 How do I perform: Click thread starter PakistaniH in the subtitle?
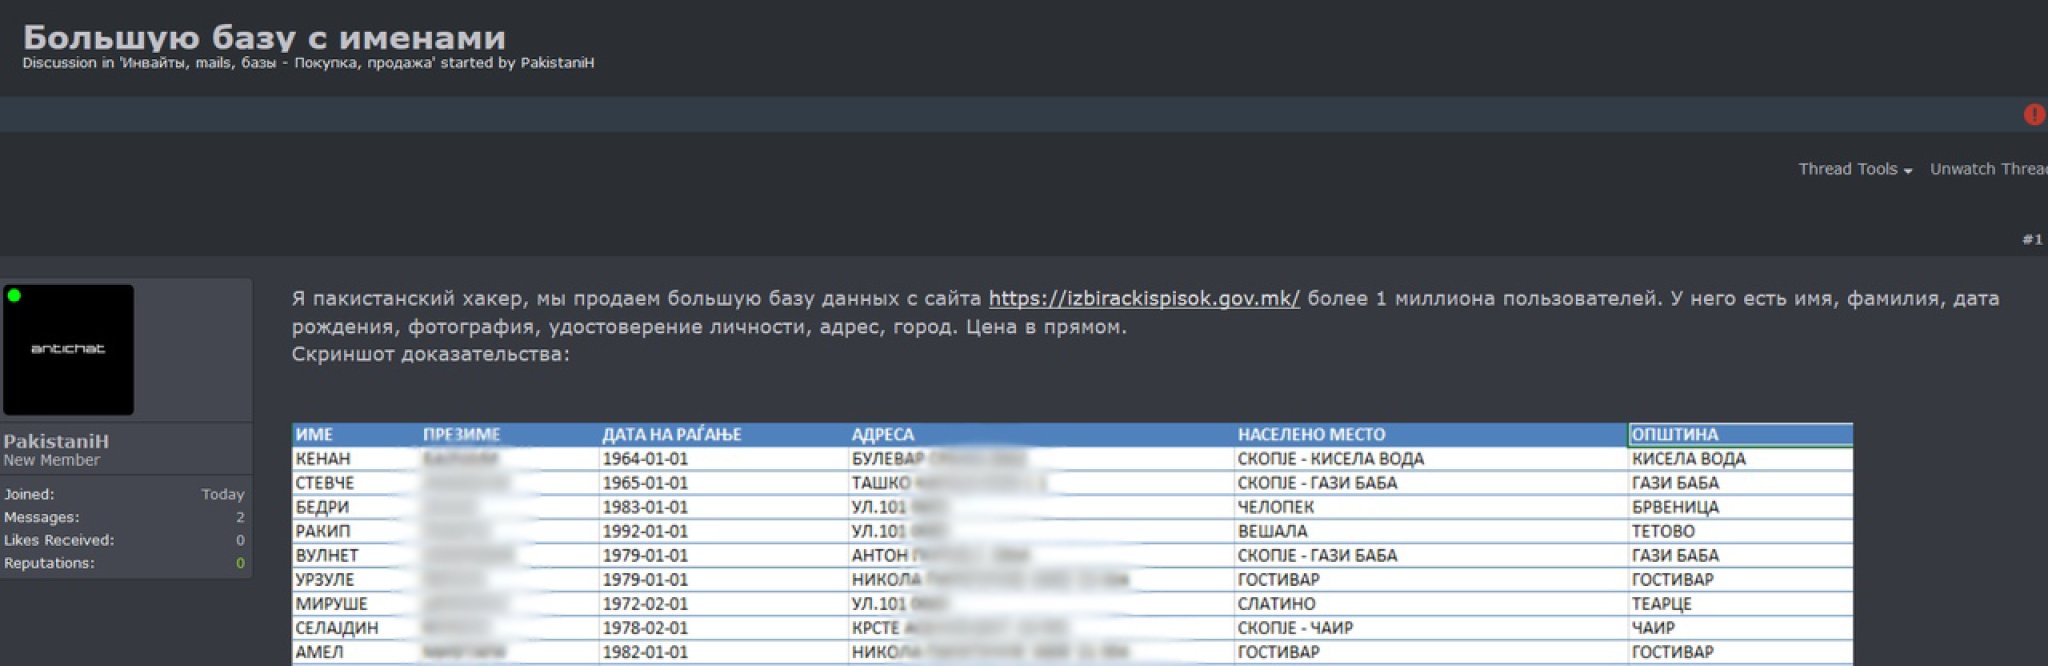point(557,63)
